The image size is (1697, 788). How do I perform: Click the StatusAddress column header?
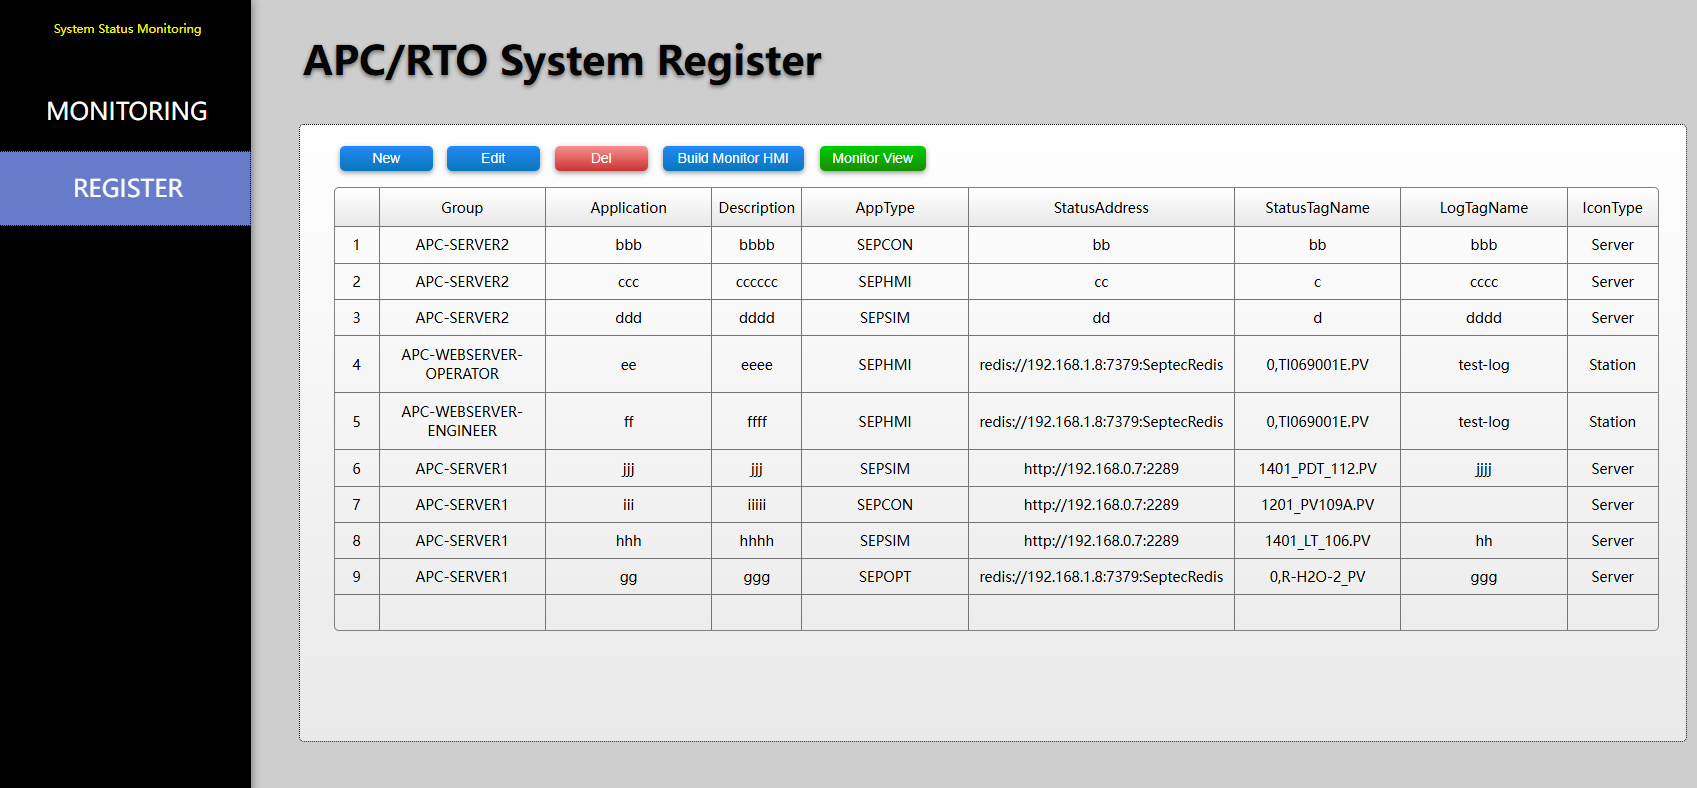pyautogui.click(x=1101, y=208)
